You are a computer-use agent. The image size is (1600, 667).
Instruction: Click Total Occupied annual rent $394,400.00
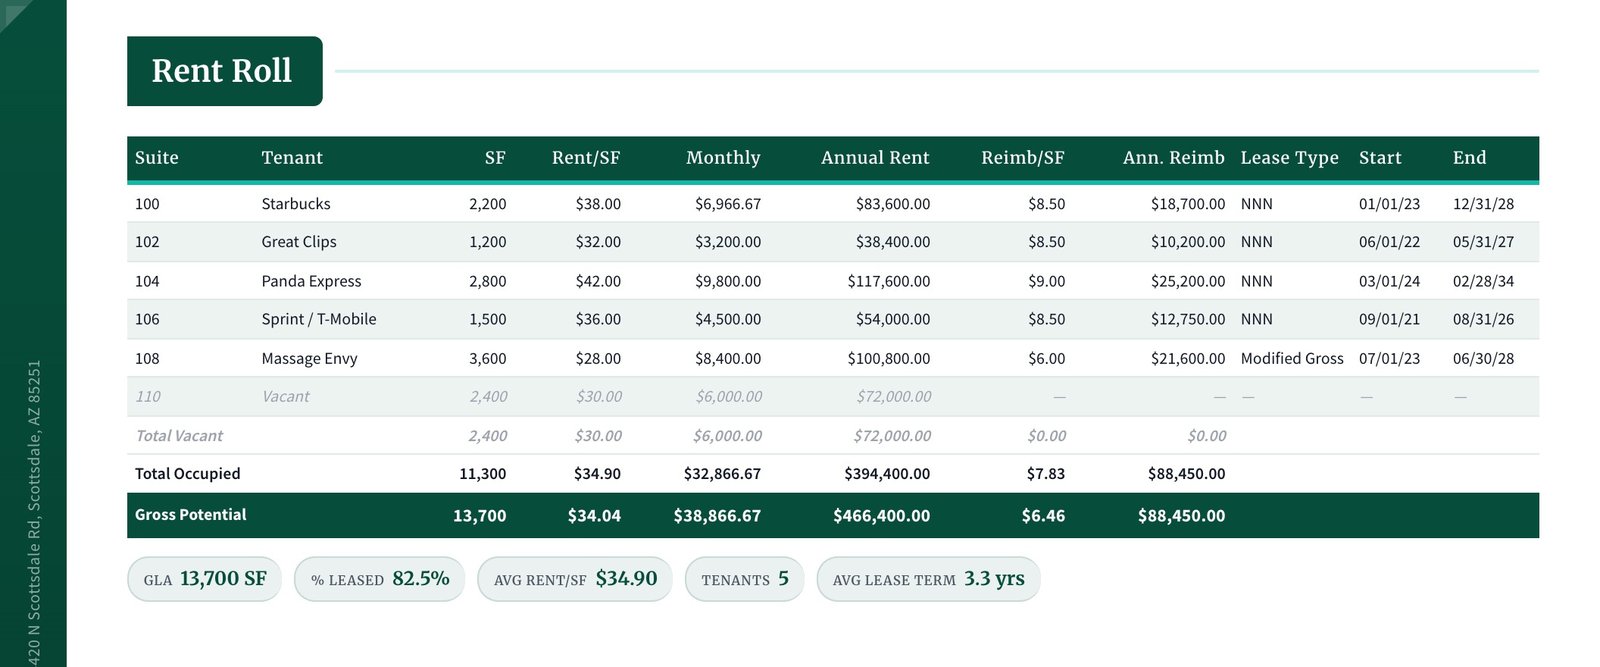tap(887, 474)
